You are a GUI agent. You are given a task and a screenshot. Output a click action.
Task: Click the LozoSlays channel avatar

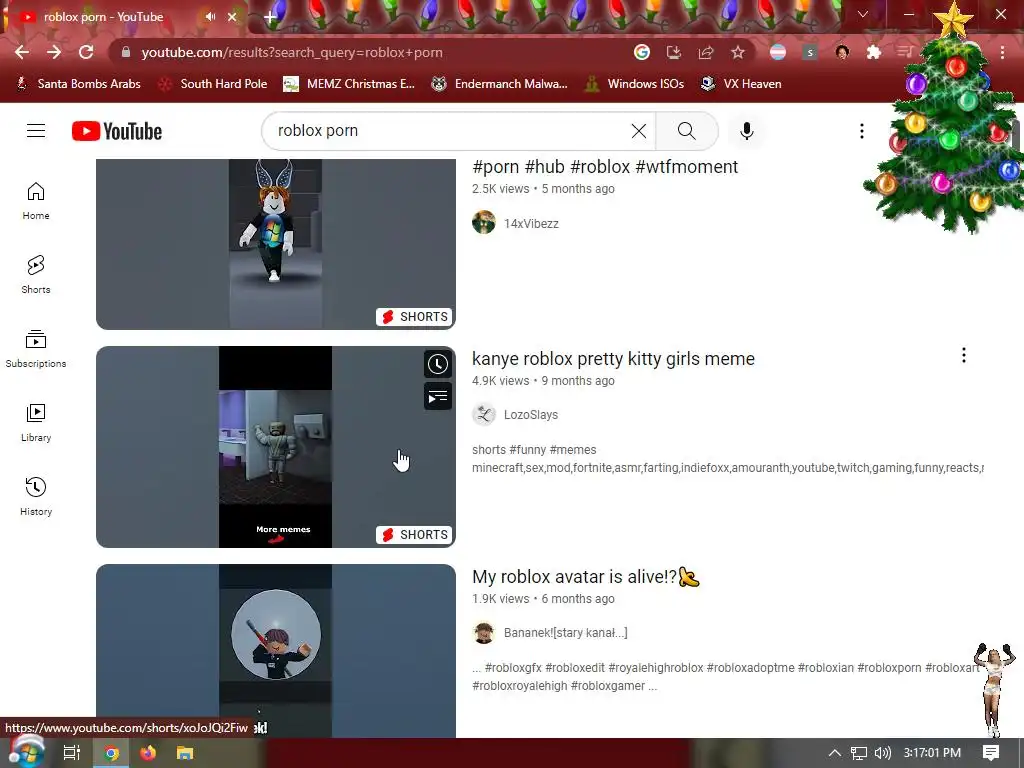click(x=484, y=414)
